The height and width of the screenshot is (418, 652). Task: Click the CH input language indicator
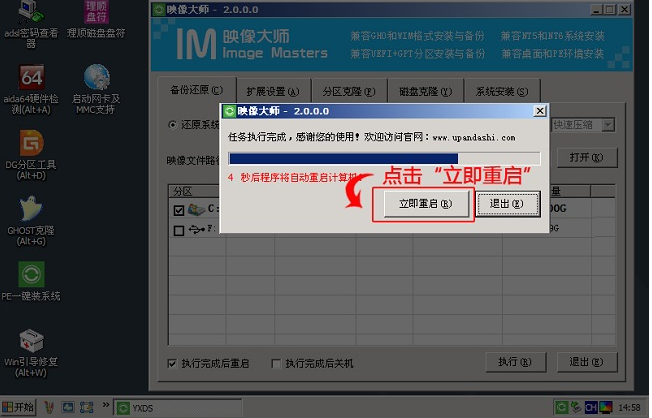coord(591,408)
